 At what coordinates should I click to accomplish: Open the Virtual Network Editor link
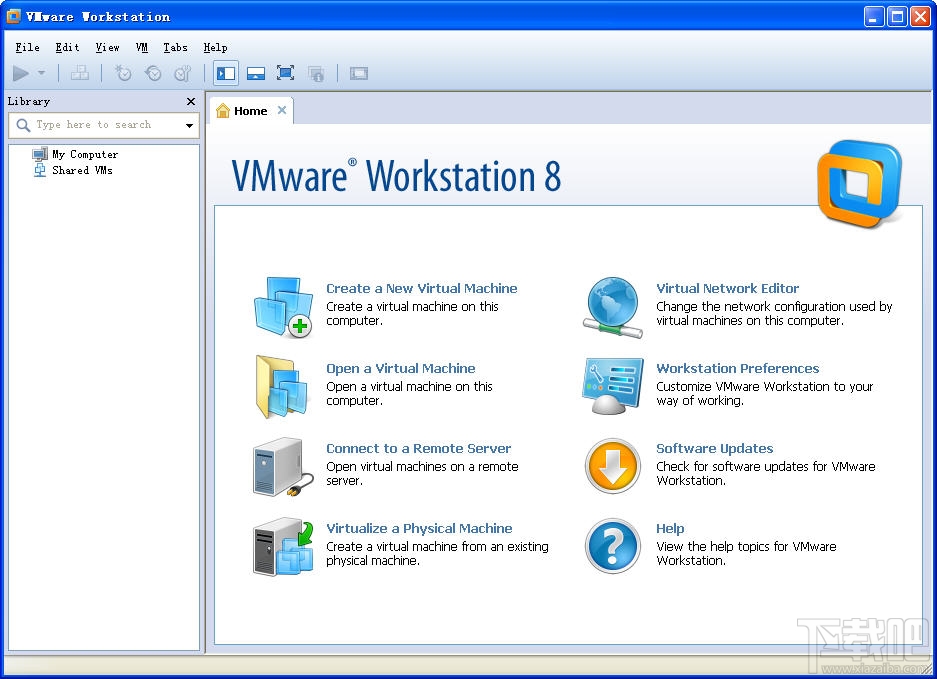click(728, 289)
